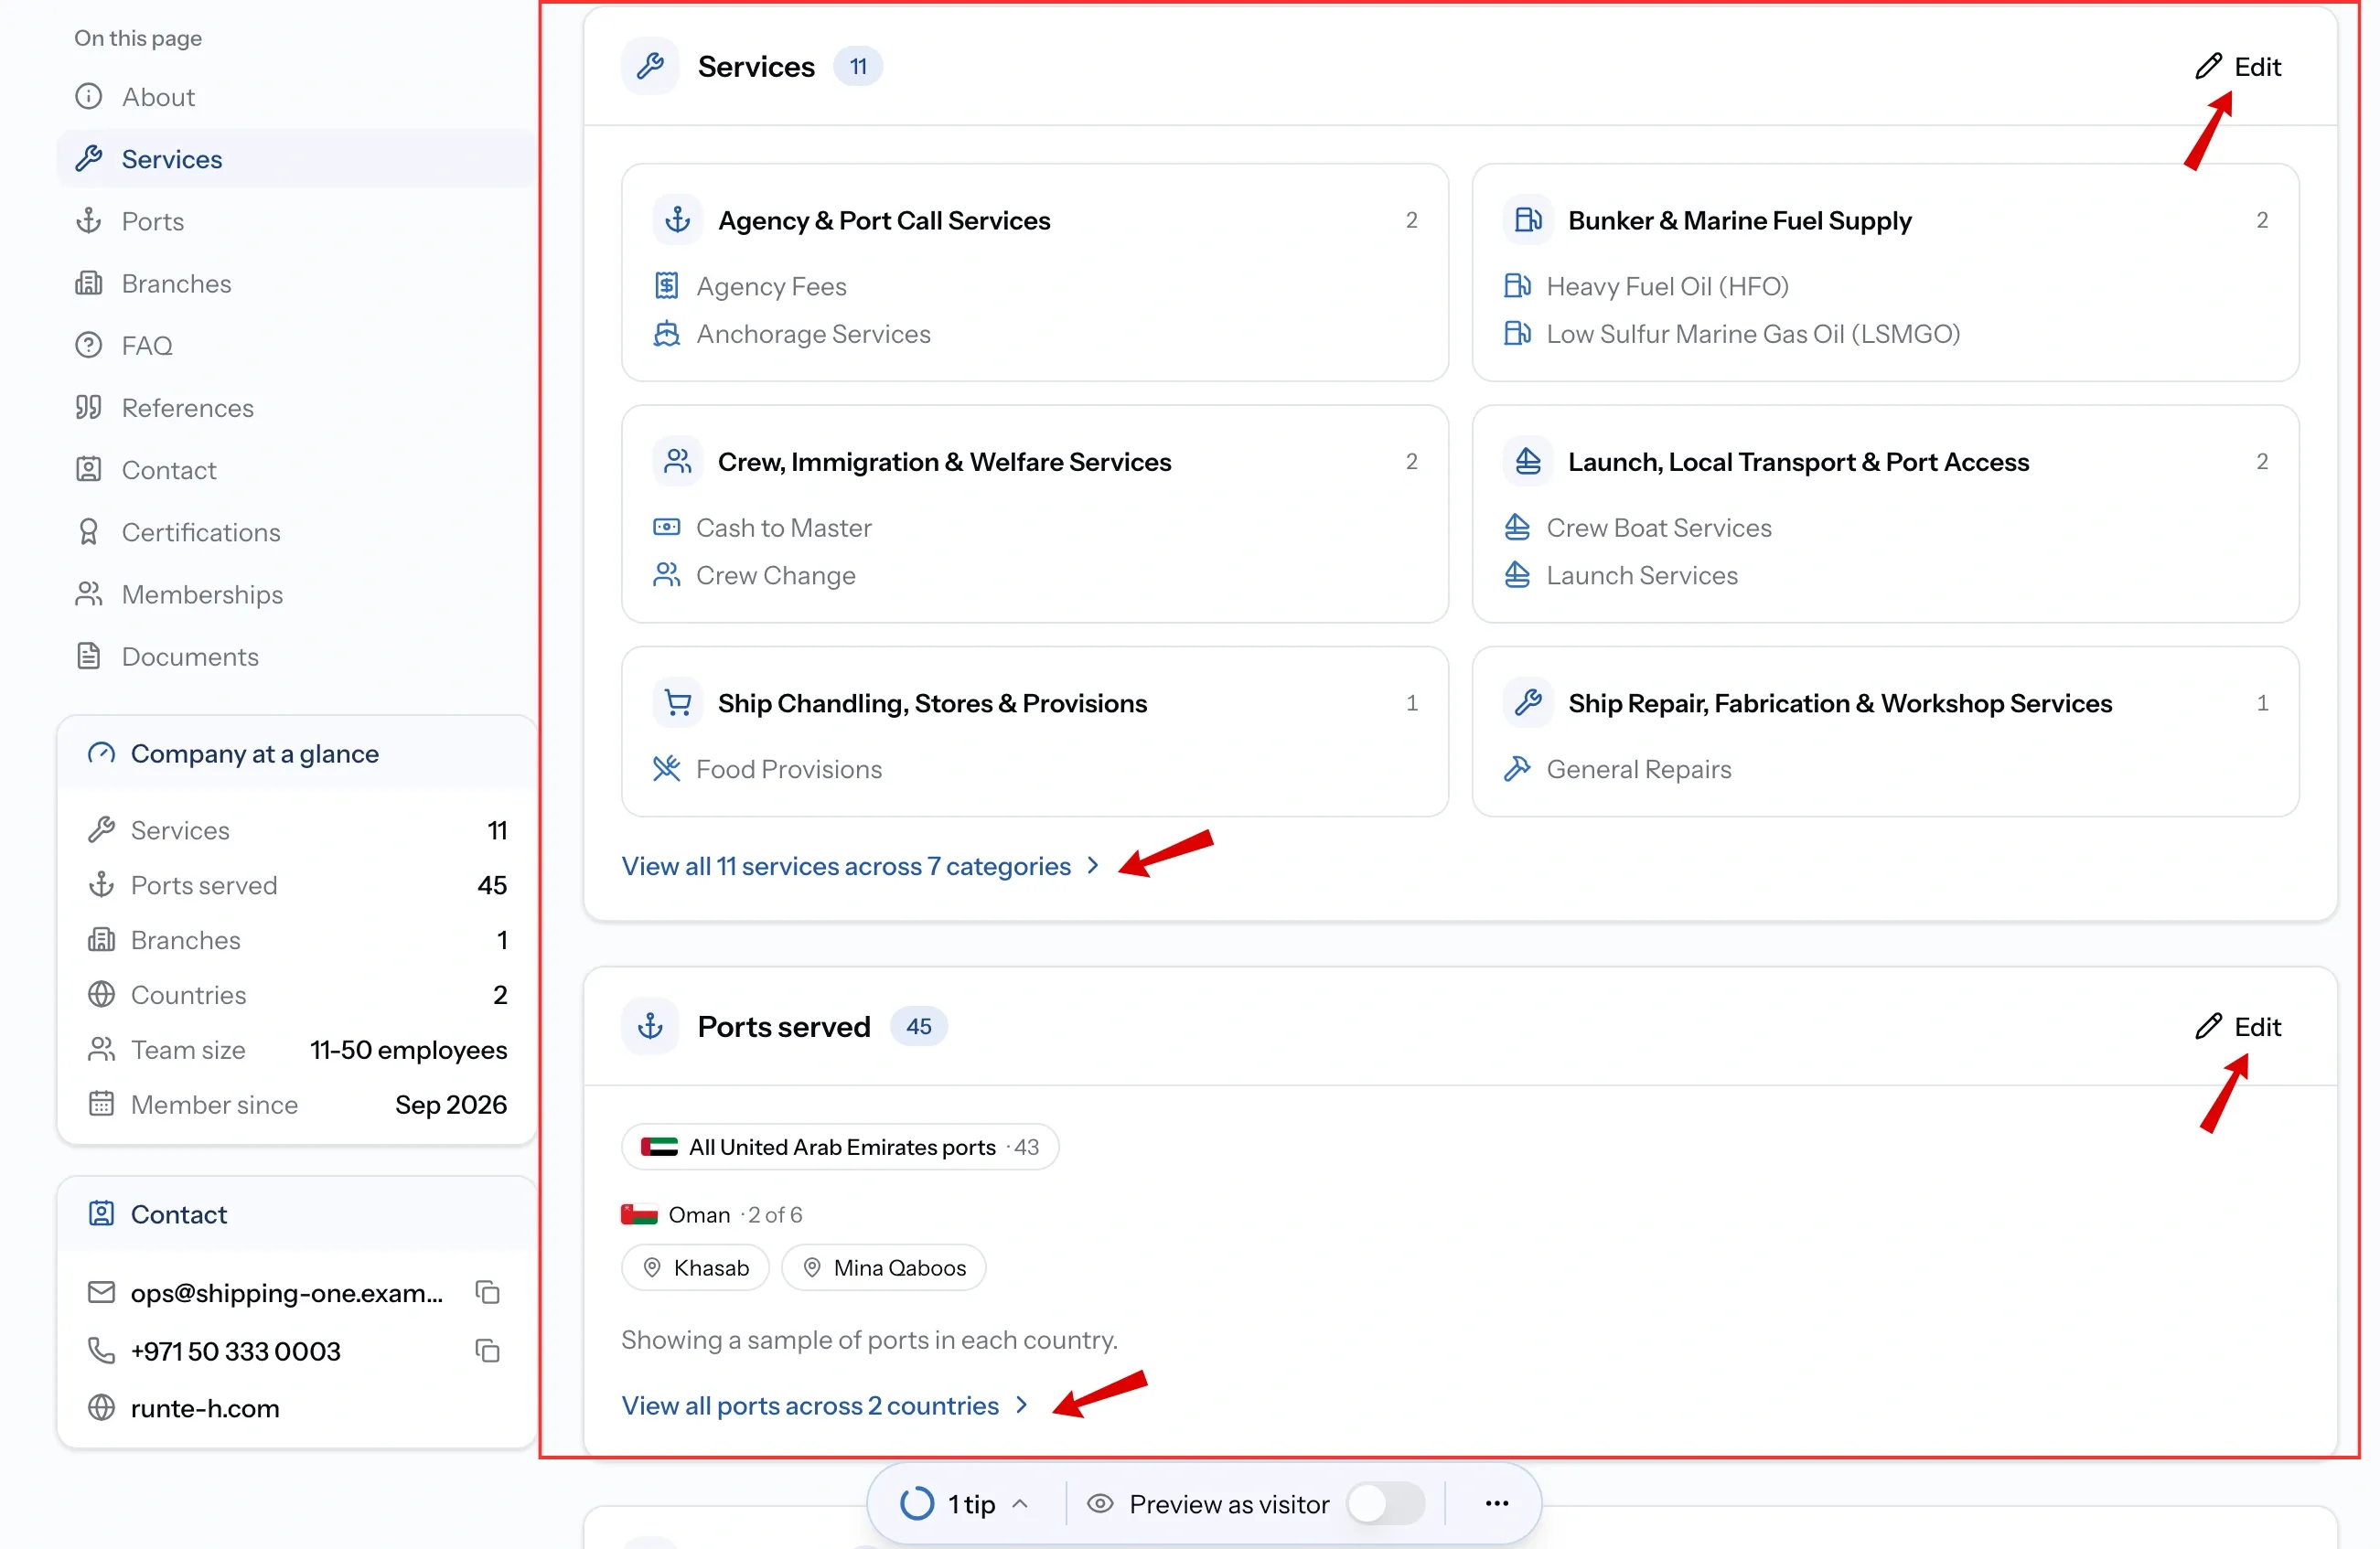Go to References section
Screen dimensions: 2380x1549
(x=295, y=408)
